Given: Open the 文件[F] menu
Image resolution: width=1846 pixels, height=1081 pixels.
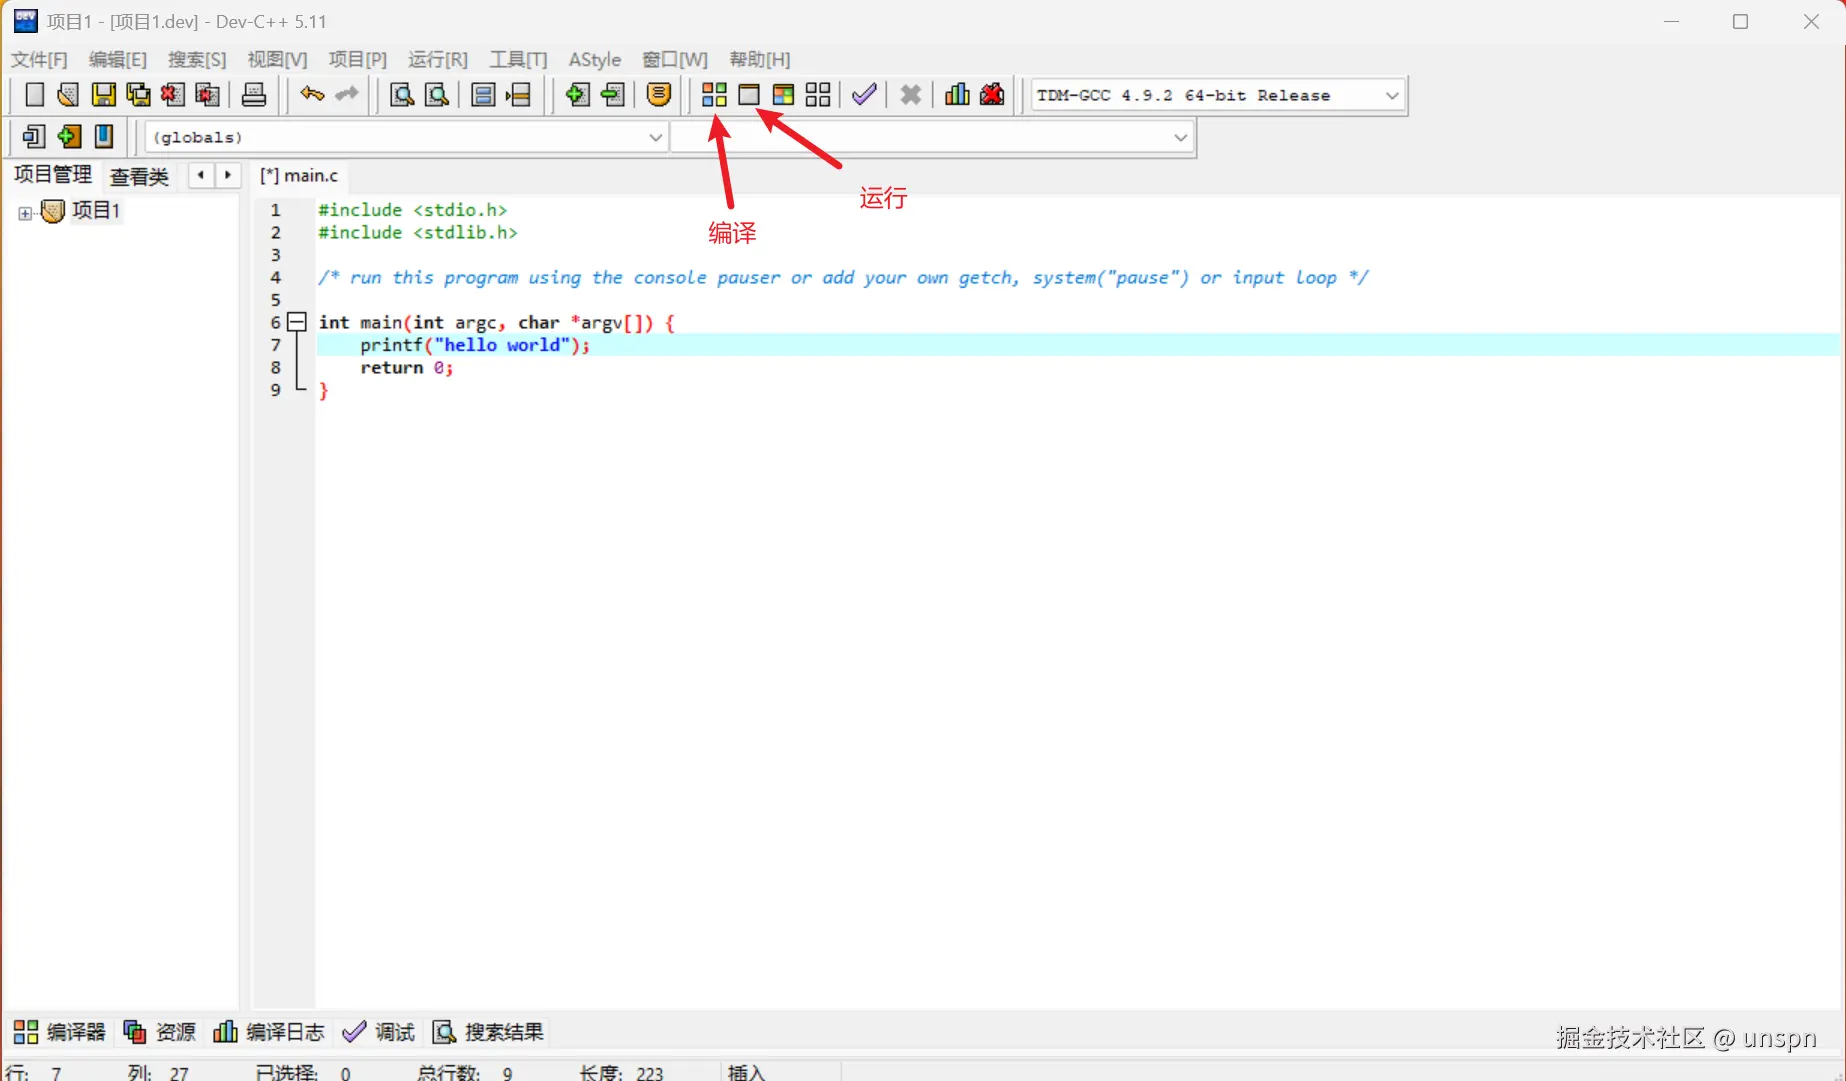Looking at the screenshot, I should coord(39,60).
